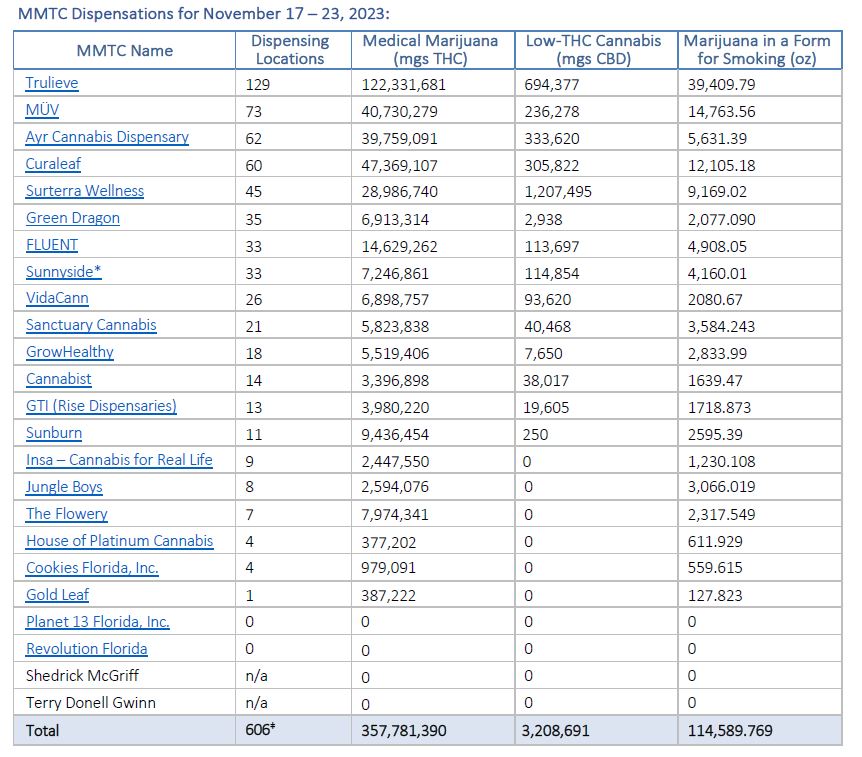This screenshot has height=757, width=862.
Task: Open Surterra Wellness link
Action: click(x=85, y=191)
